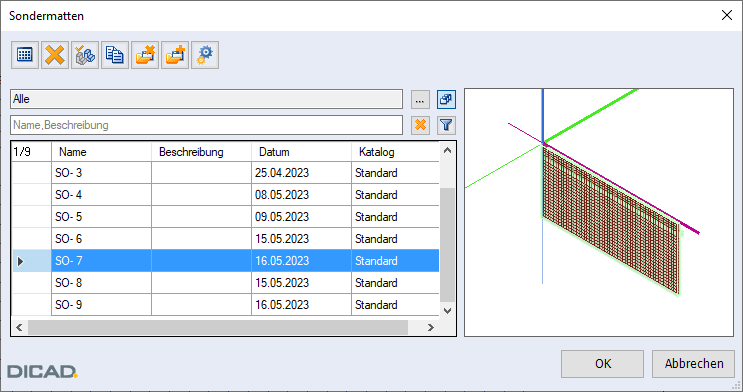Image resolution: width=743 pixels, height=392 pixels.
Task: Select the SO- 4 row
Action: click(x=226, y=195)
